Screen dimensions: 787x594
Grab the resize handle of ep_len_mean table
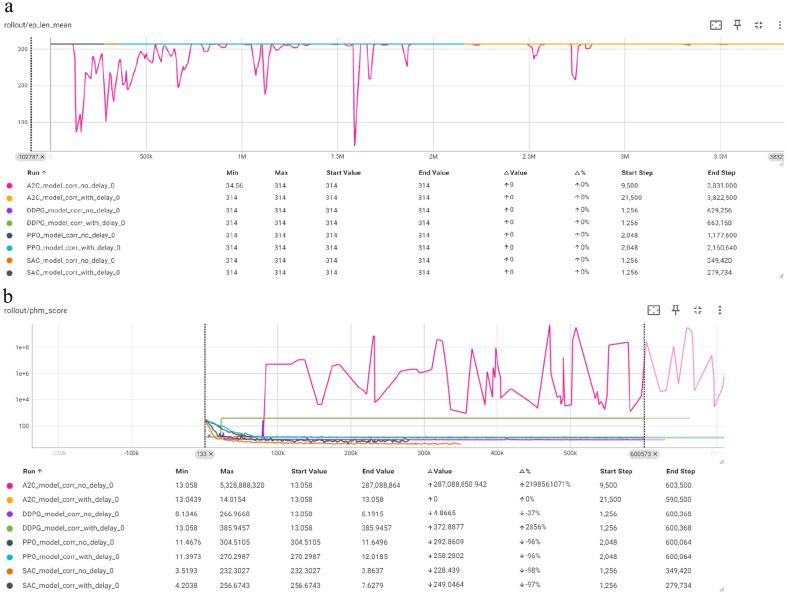tap(781, 276)
